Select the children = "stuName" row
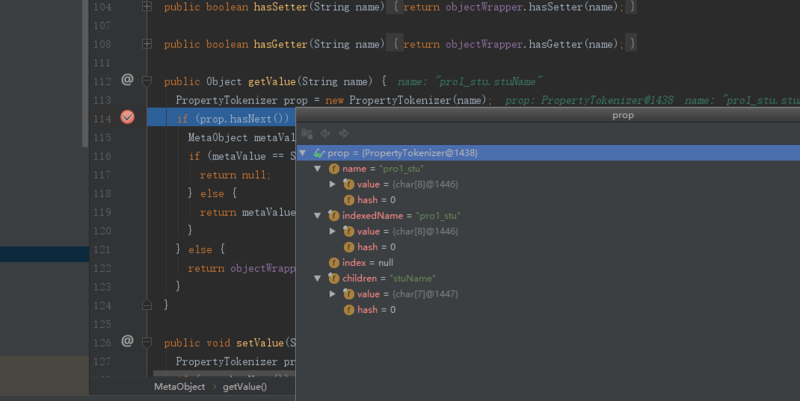 (548, 279)
